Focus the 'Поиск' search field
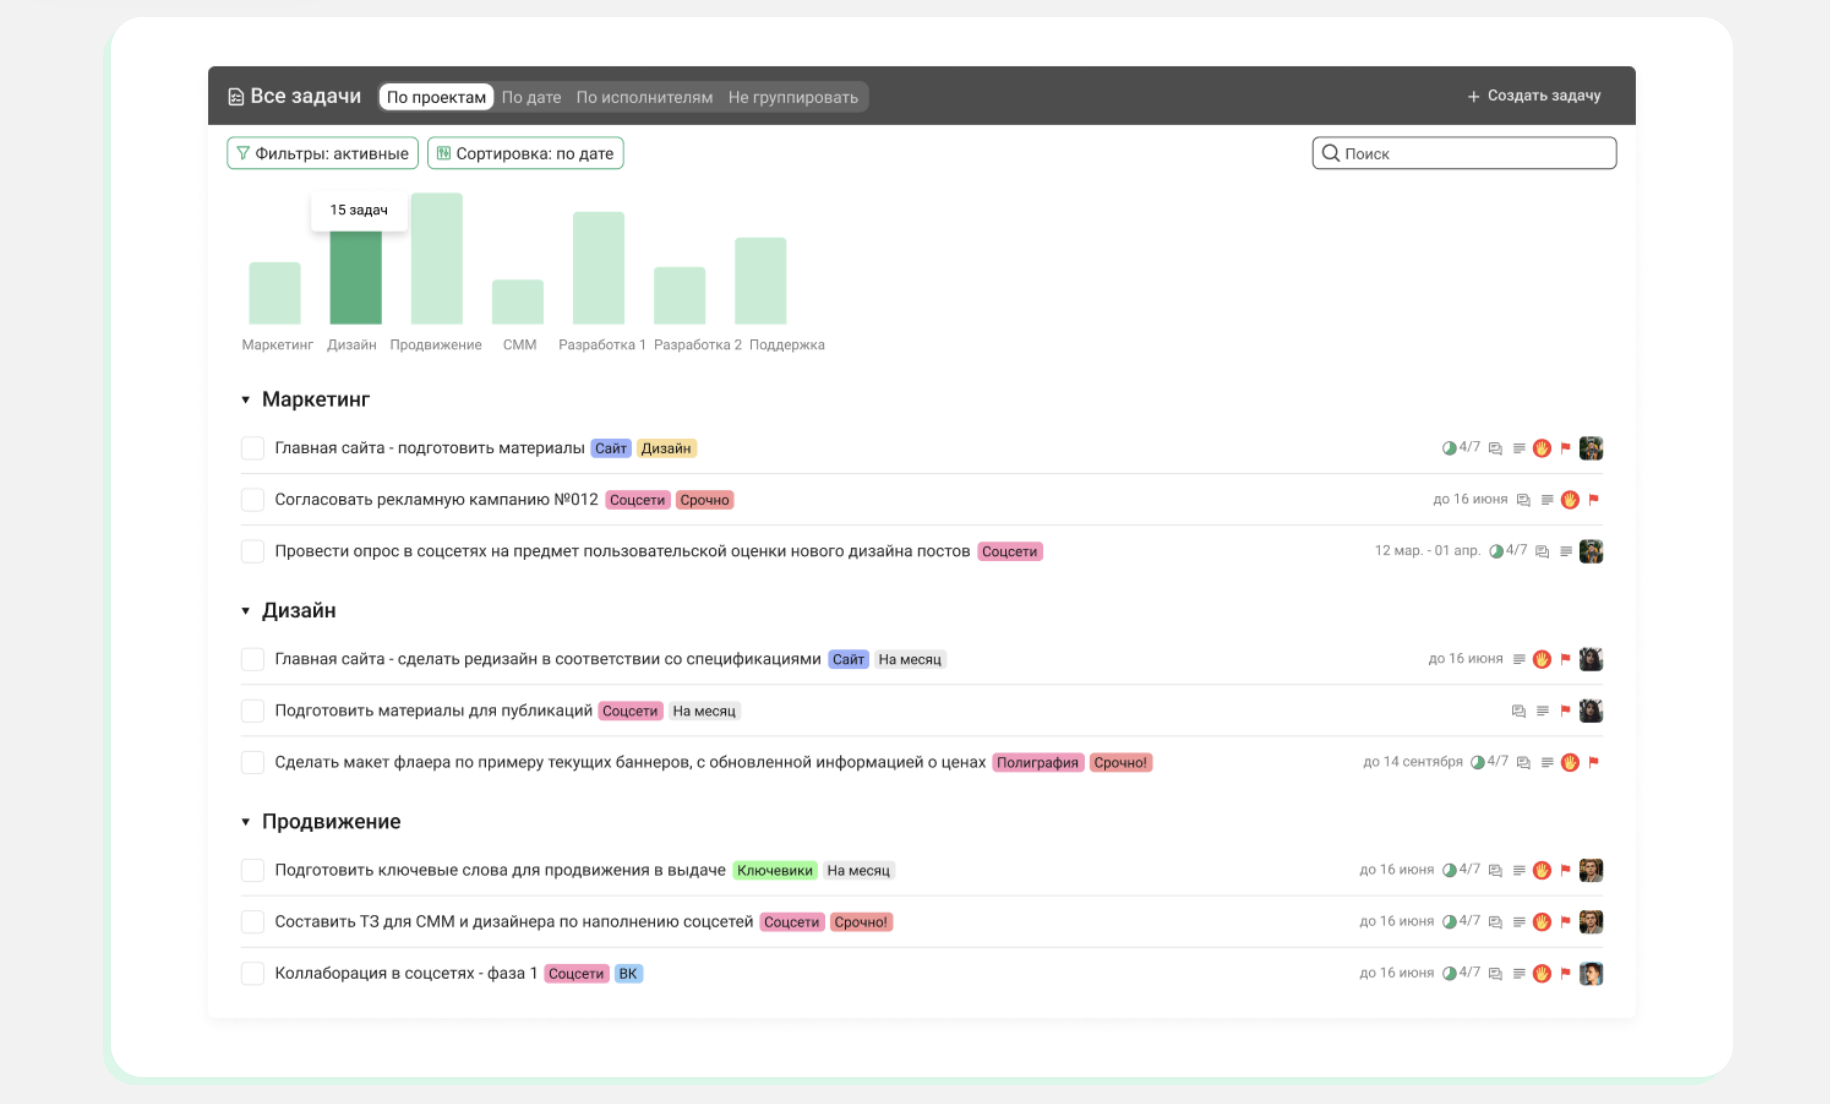Viewport: 1830px width, 1104px height. 1464,153
